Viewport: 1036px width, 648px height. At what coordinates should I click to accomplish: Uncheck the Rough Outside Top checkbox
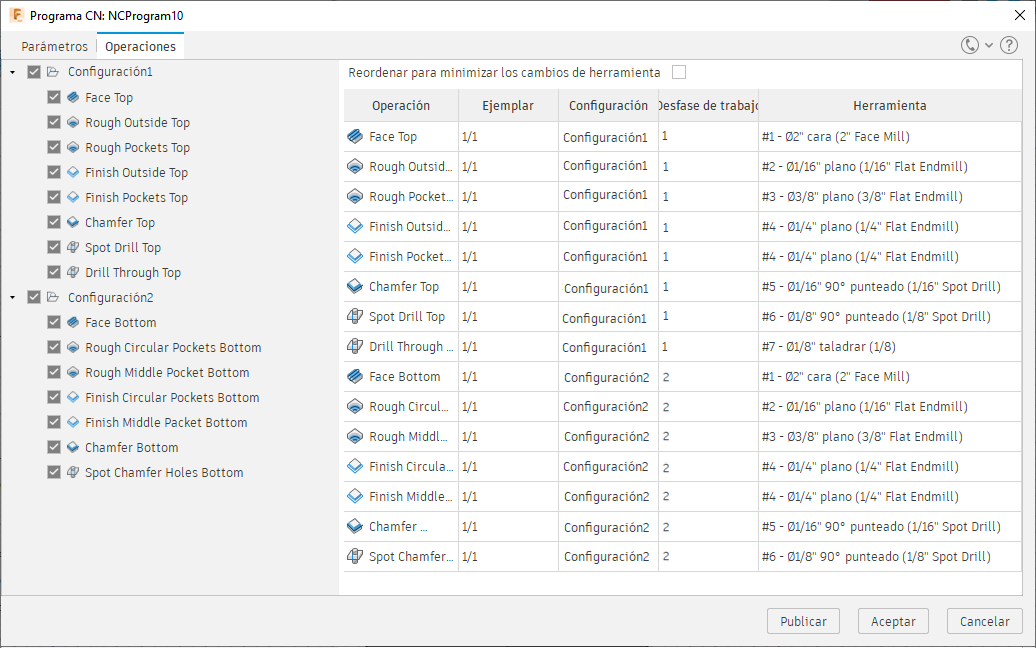coord(54,123)
